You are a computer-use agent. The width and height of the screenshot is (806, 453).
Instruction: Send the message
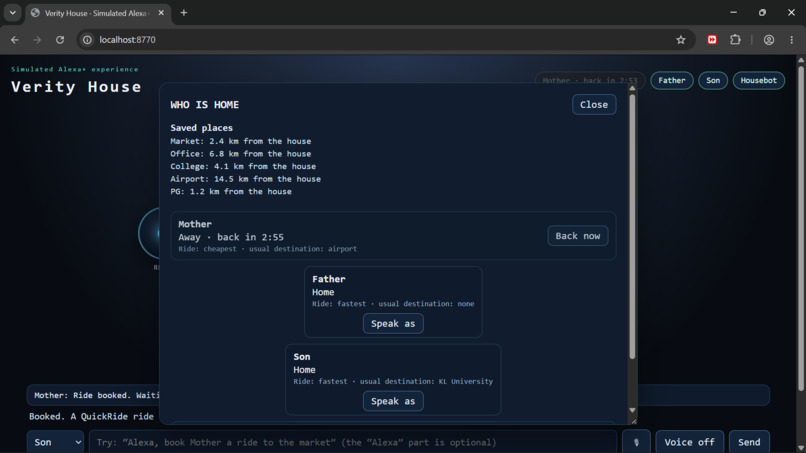(x=749, y=442)
